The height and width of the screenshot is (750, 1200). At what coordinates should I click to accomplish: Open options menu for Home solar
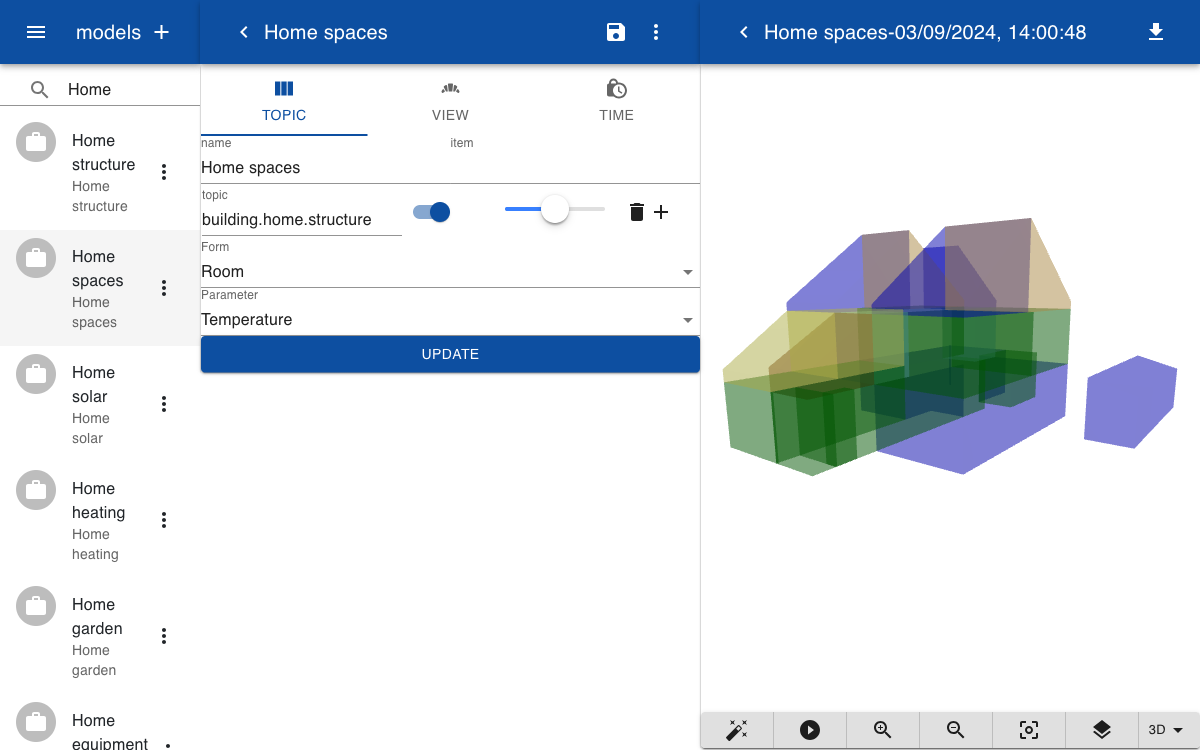click(164, 404)
